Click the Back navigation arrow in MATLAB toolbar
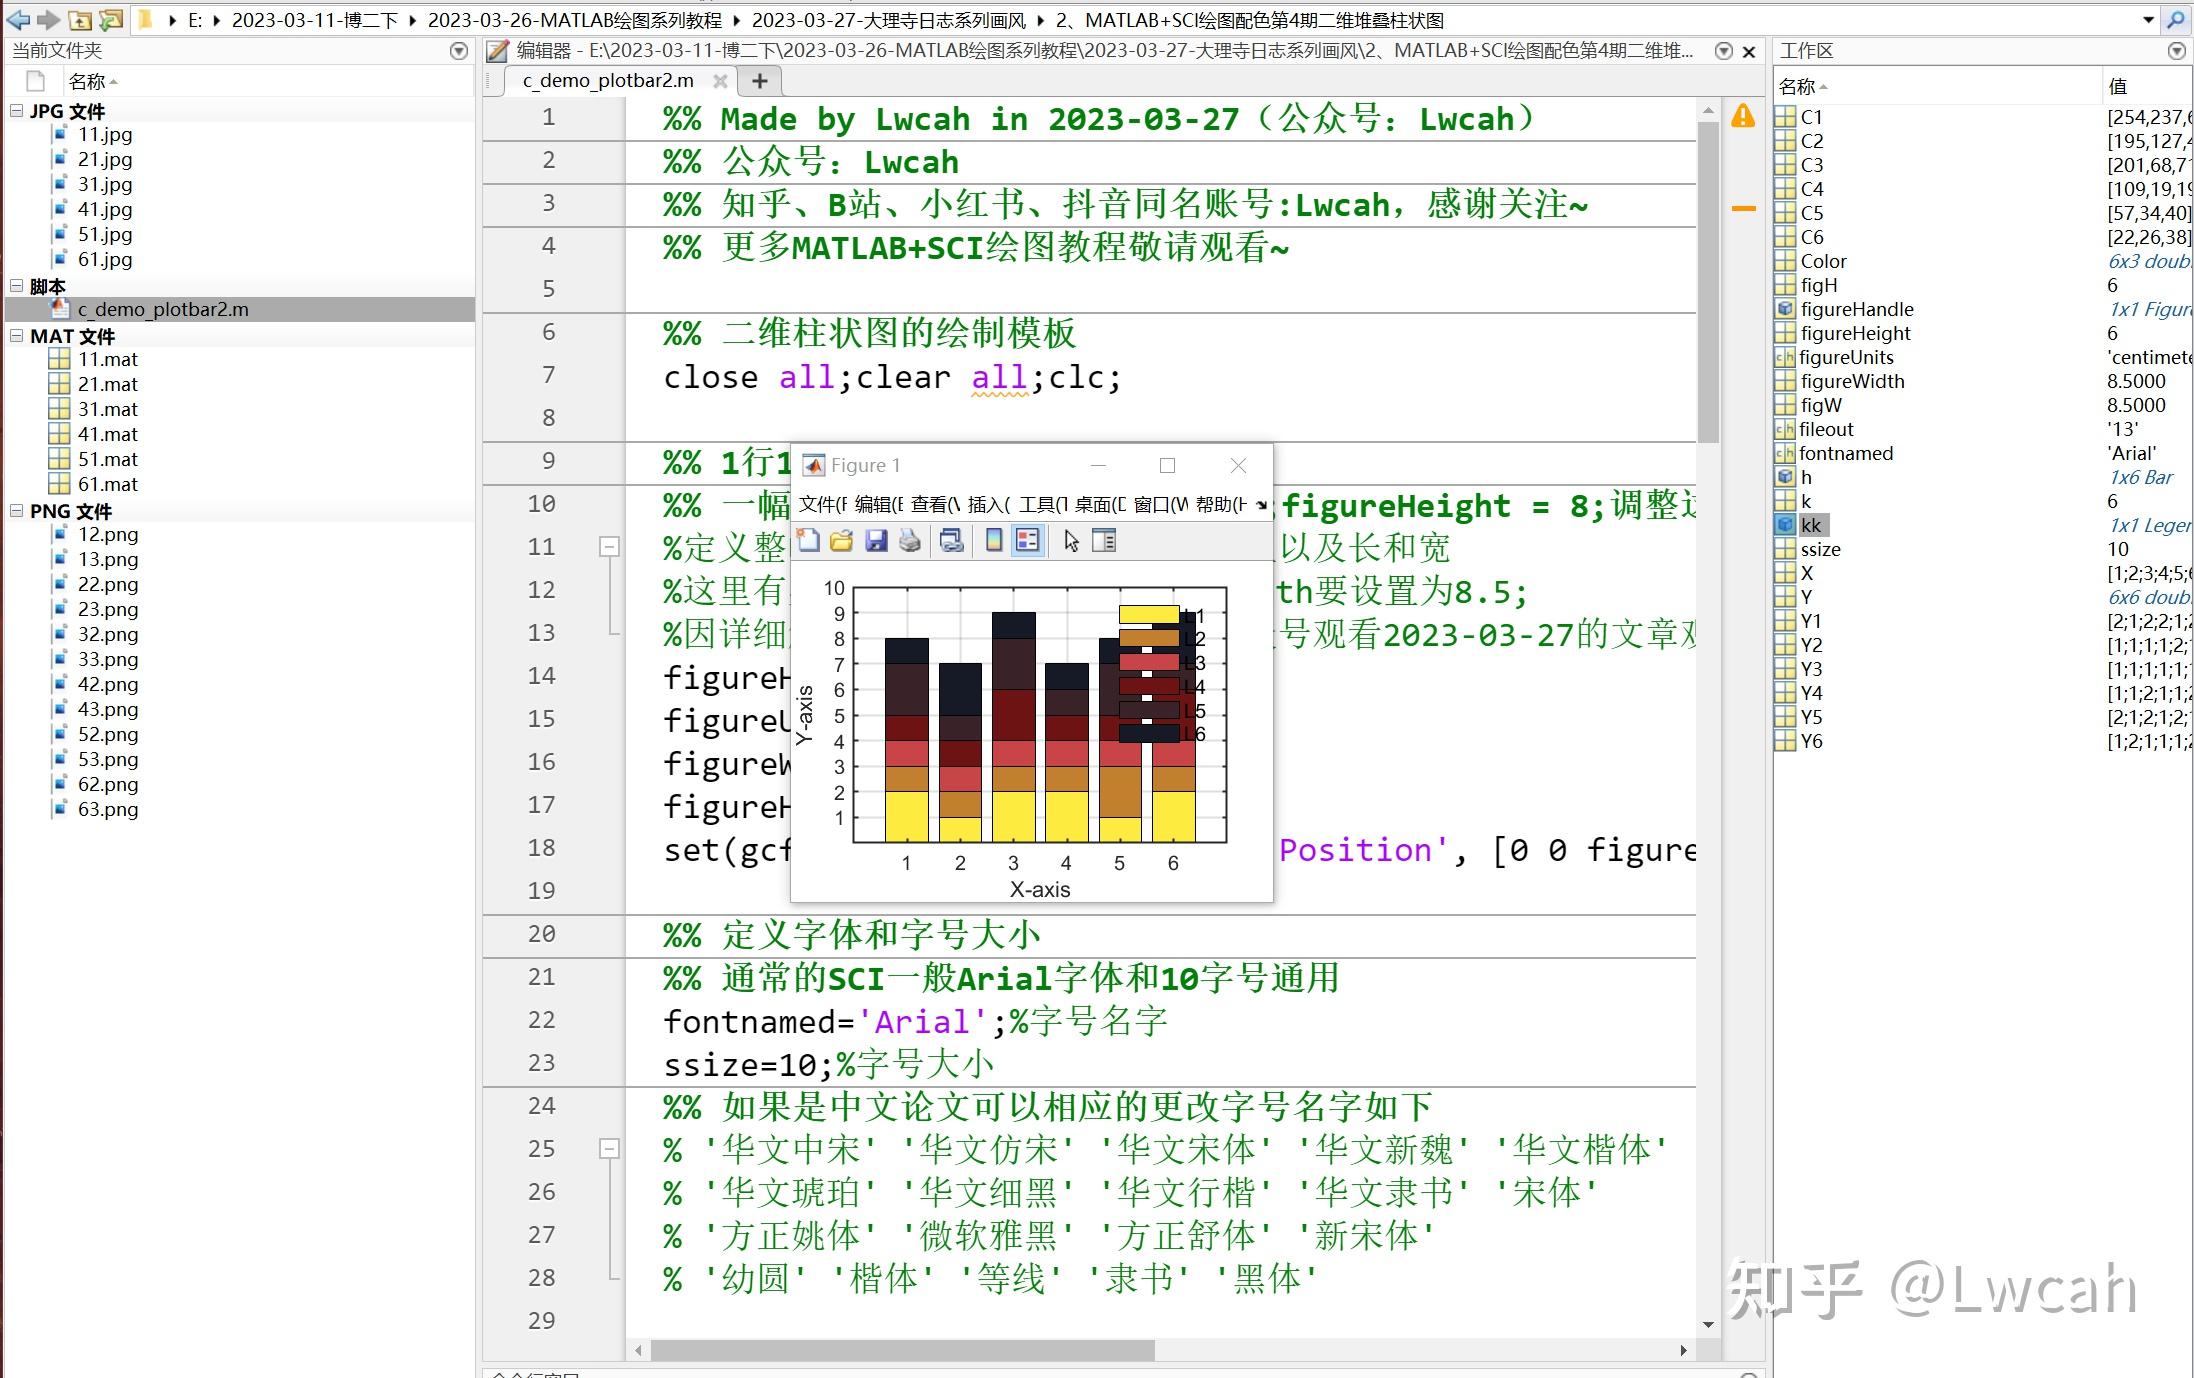Image resolution: width=2194 pixels, height=1378 pixels. (x=17, y=19)
